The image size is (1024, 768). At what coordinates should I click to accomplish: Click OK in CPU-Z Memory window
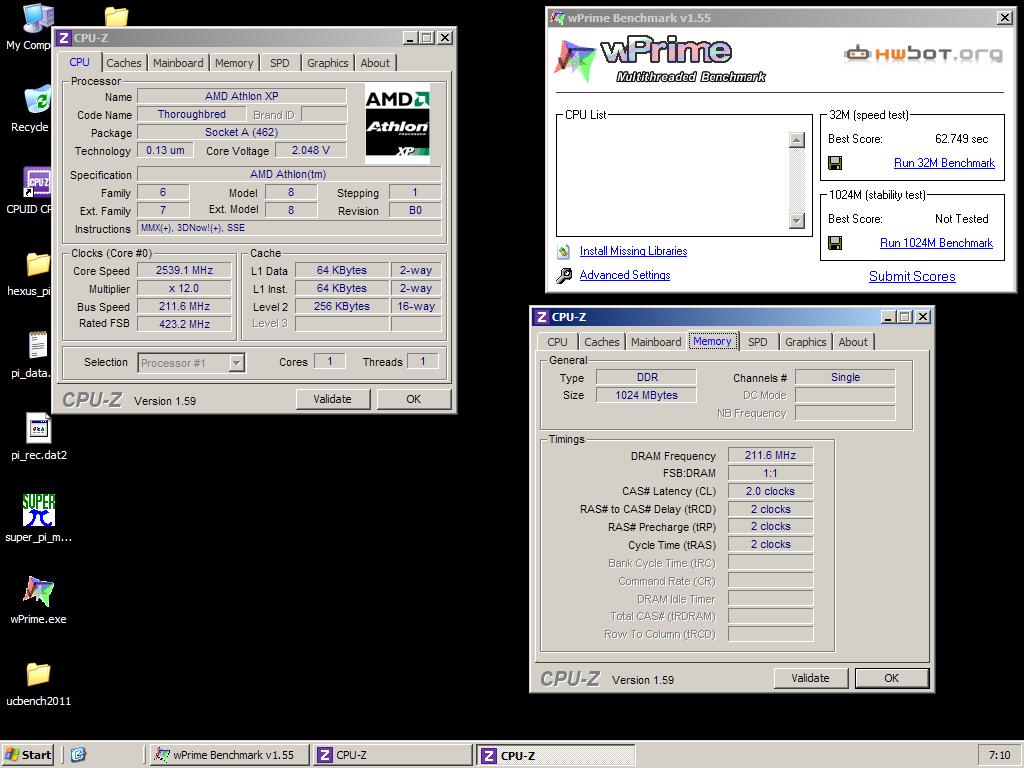[891, 678]
